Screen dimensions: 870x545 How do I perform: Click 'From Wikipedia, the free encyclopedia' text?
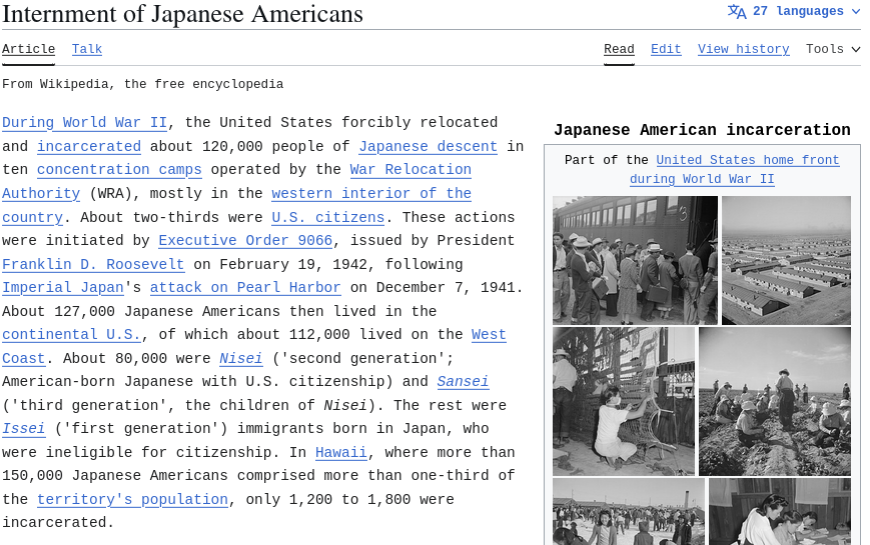(x=143, y=84)
